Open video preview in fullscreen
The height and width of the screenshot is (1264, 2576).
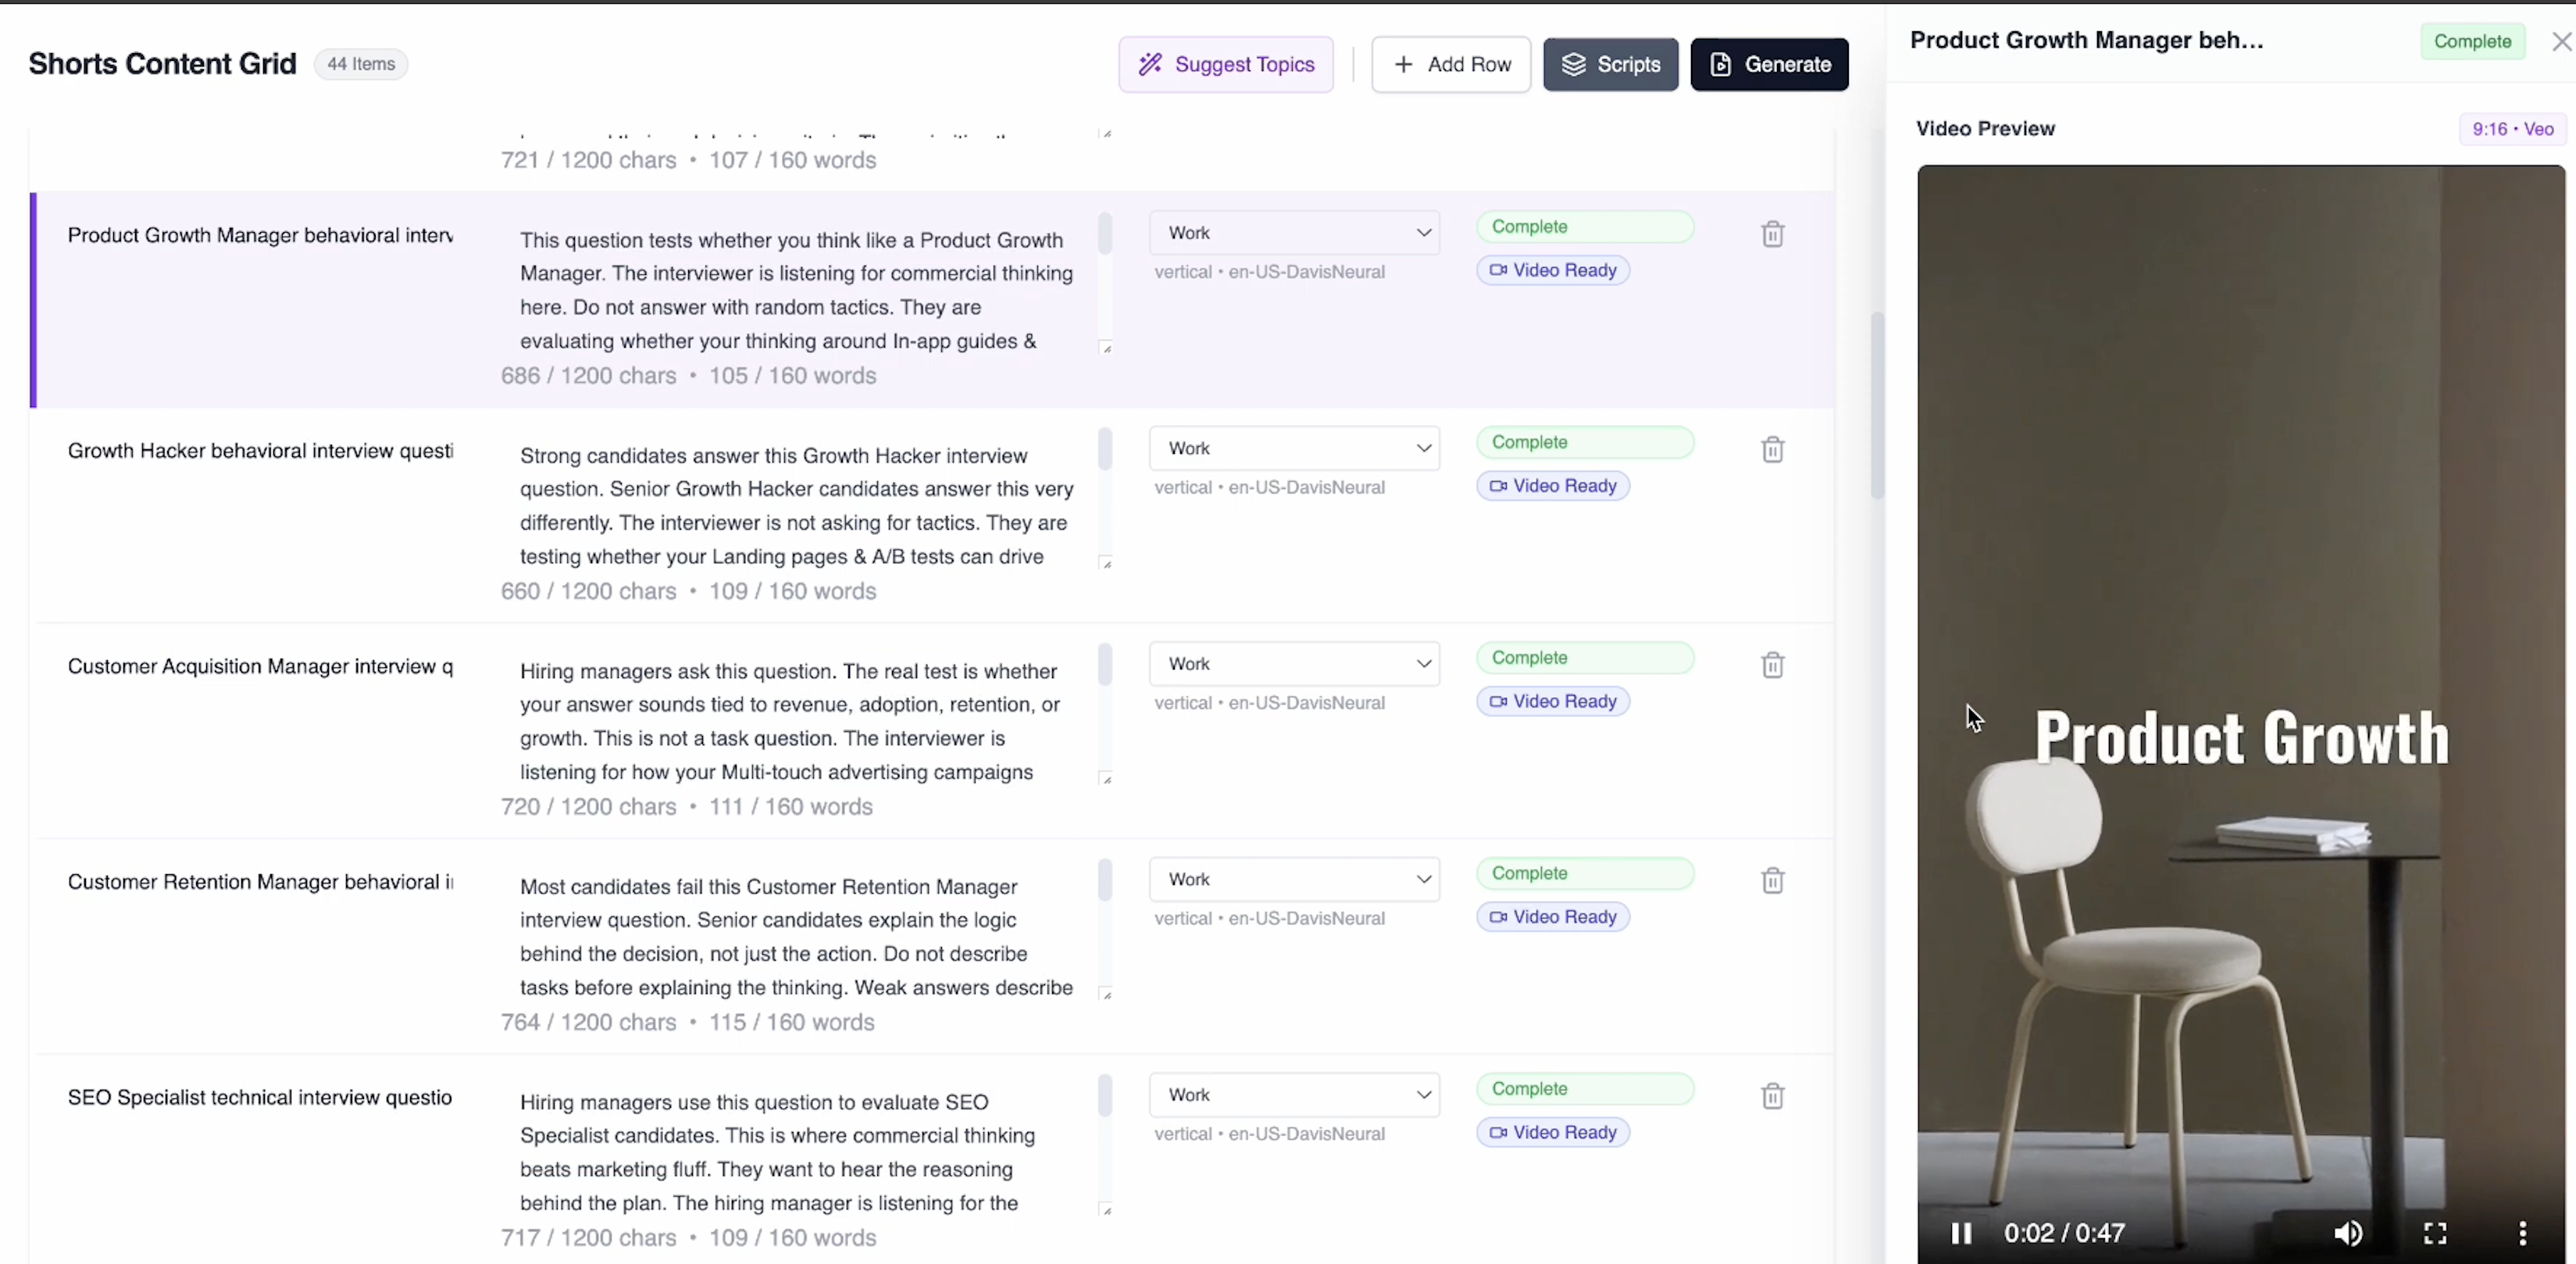[x=2435, y=1233]
